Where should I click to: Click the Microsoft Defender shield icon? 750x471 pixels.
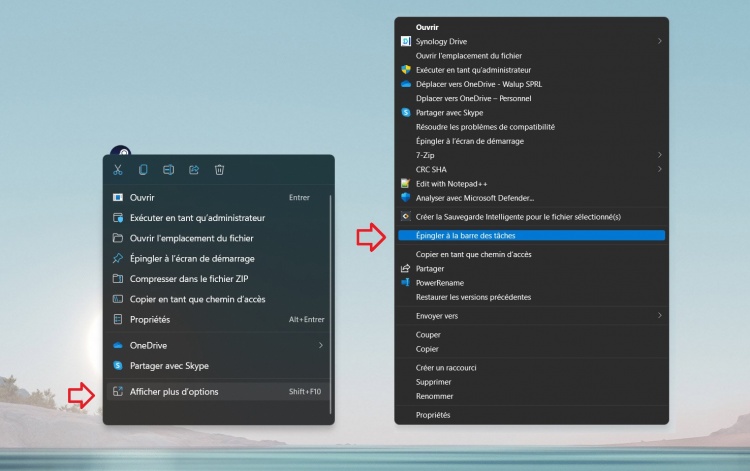pyautogui.click(x=406, y=198)
